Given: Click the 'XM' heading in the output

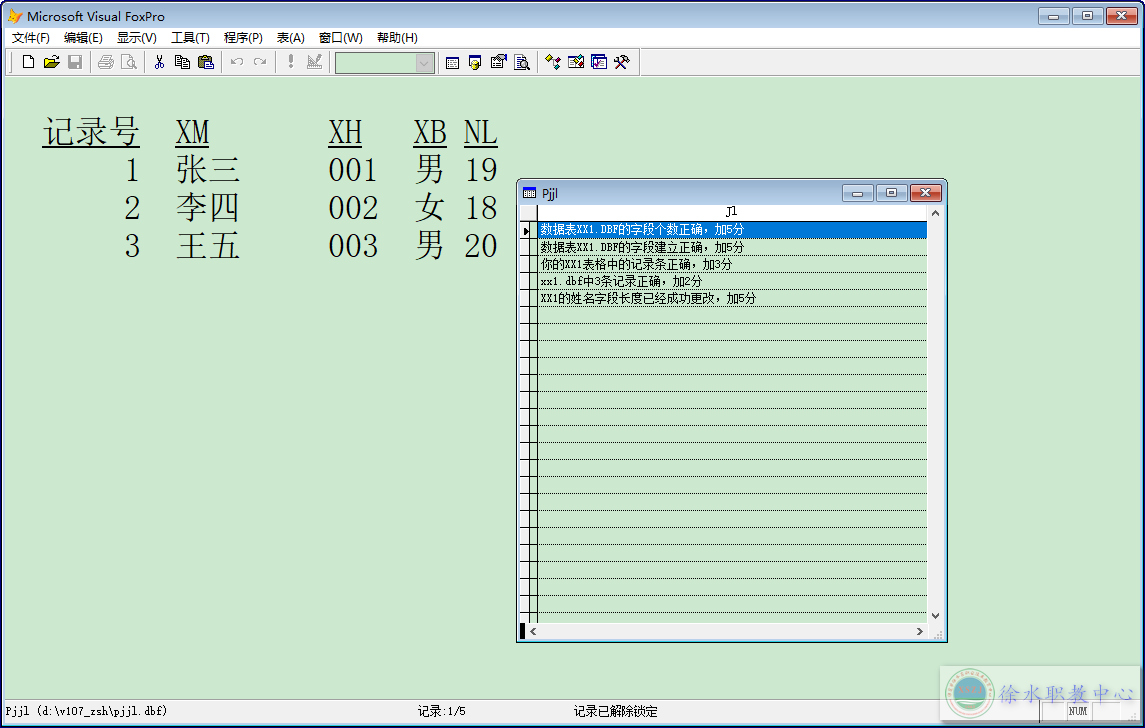Looking at the screenshot, I should [x=193, y=132].
